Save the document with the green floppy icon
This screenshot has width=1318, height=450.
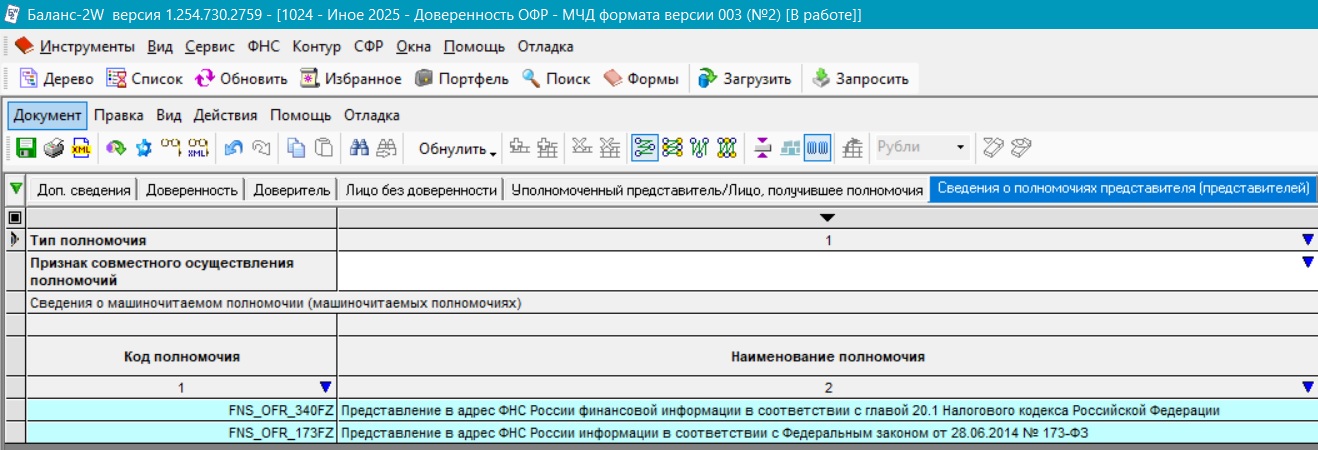pyautogui.click(x=27, y=148)
